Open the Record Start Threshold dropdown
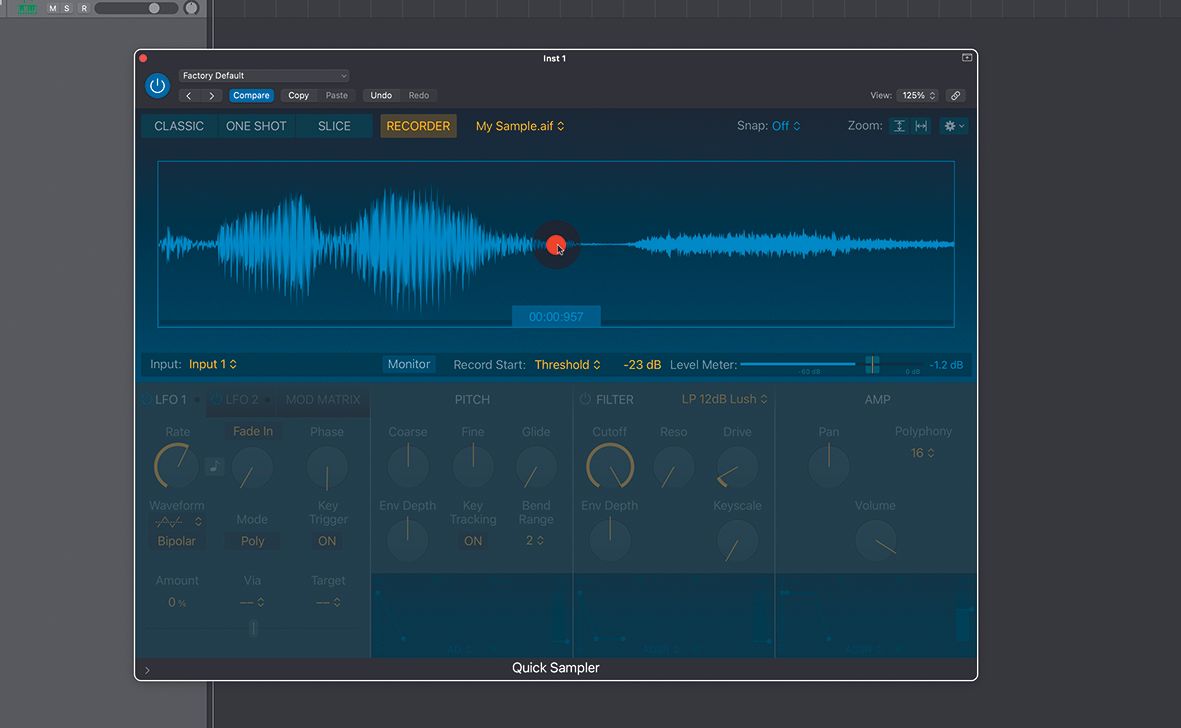 pyautogui.click(x=567, y=365)
